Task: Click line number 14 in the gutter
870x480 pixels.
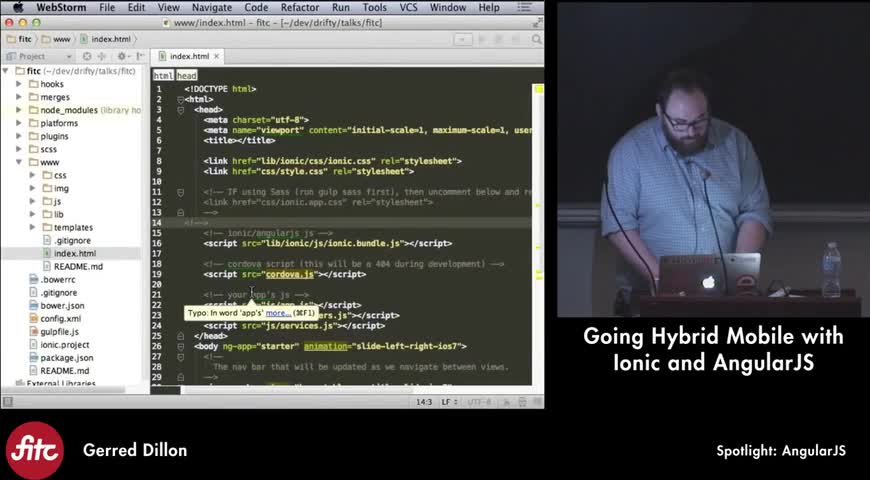Action: pyautogui.click(x=159, y=223)
